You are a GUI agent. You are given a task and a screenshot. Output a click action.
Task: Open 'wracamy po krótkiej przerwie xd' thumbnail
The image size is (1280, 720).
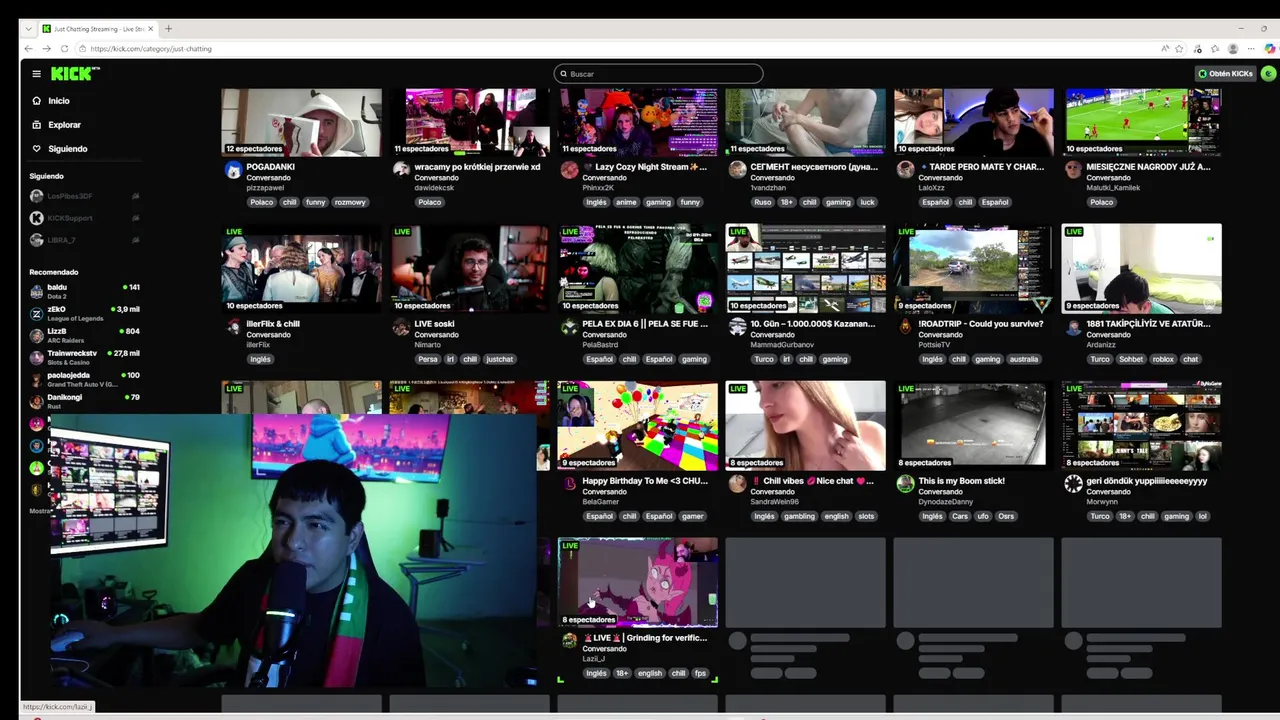[469, 122]
